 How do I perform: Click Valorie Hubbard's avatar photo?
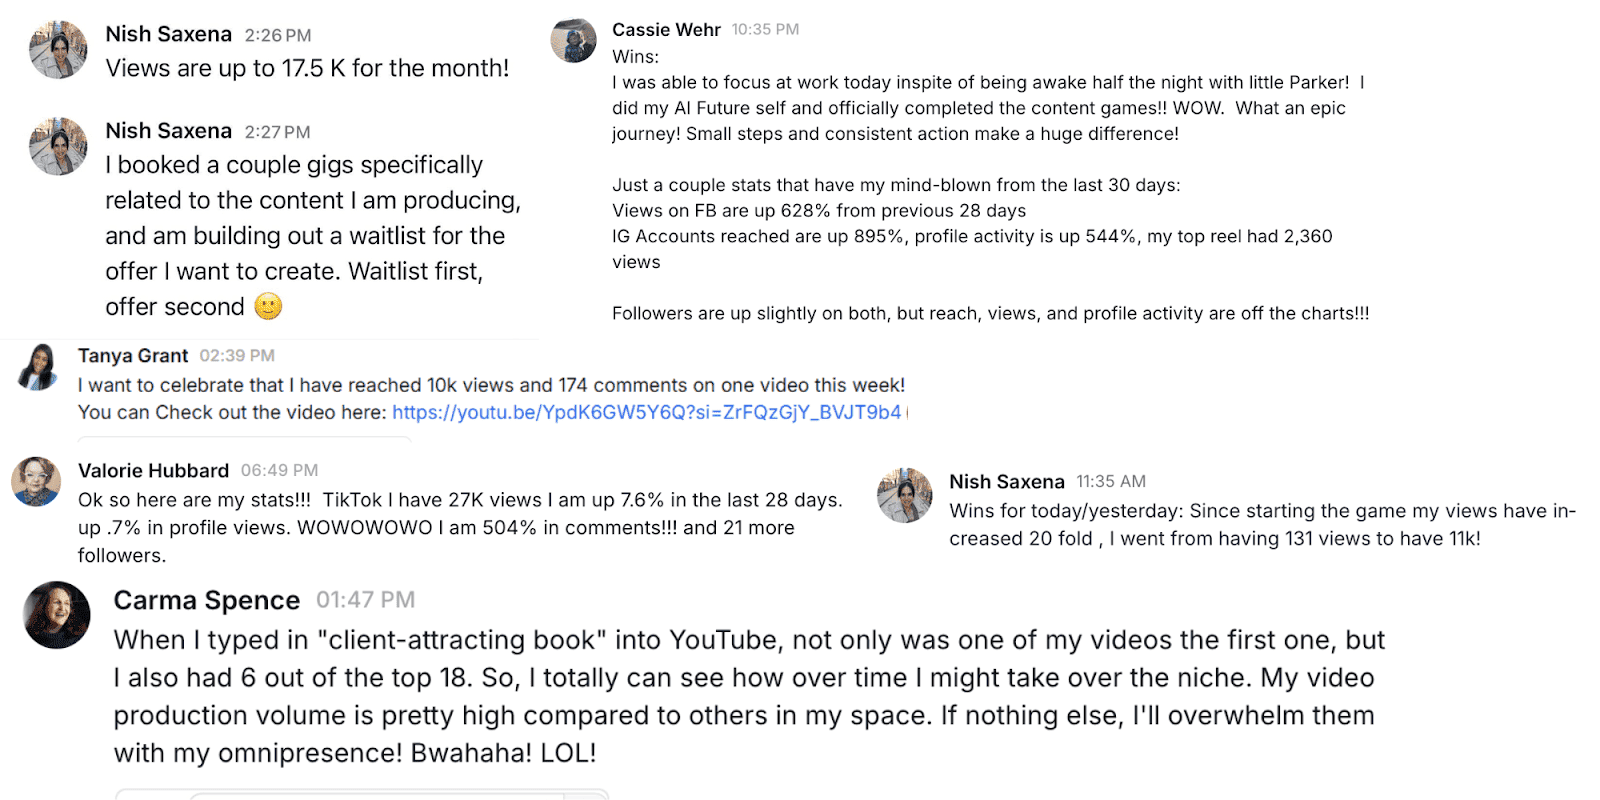coord(36,481)
